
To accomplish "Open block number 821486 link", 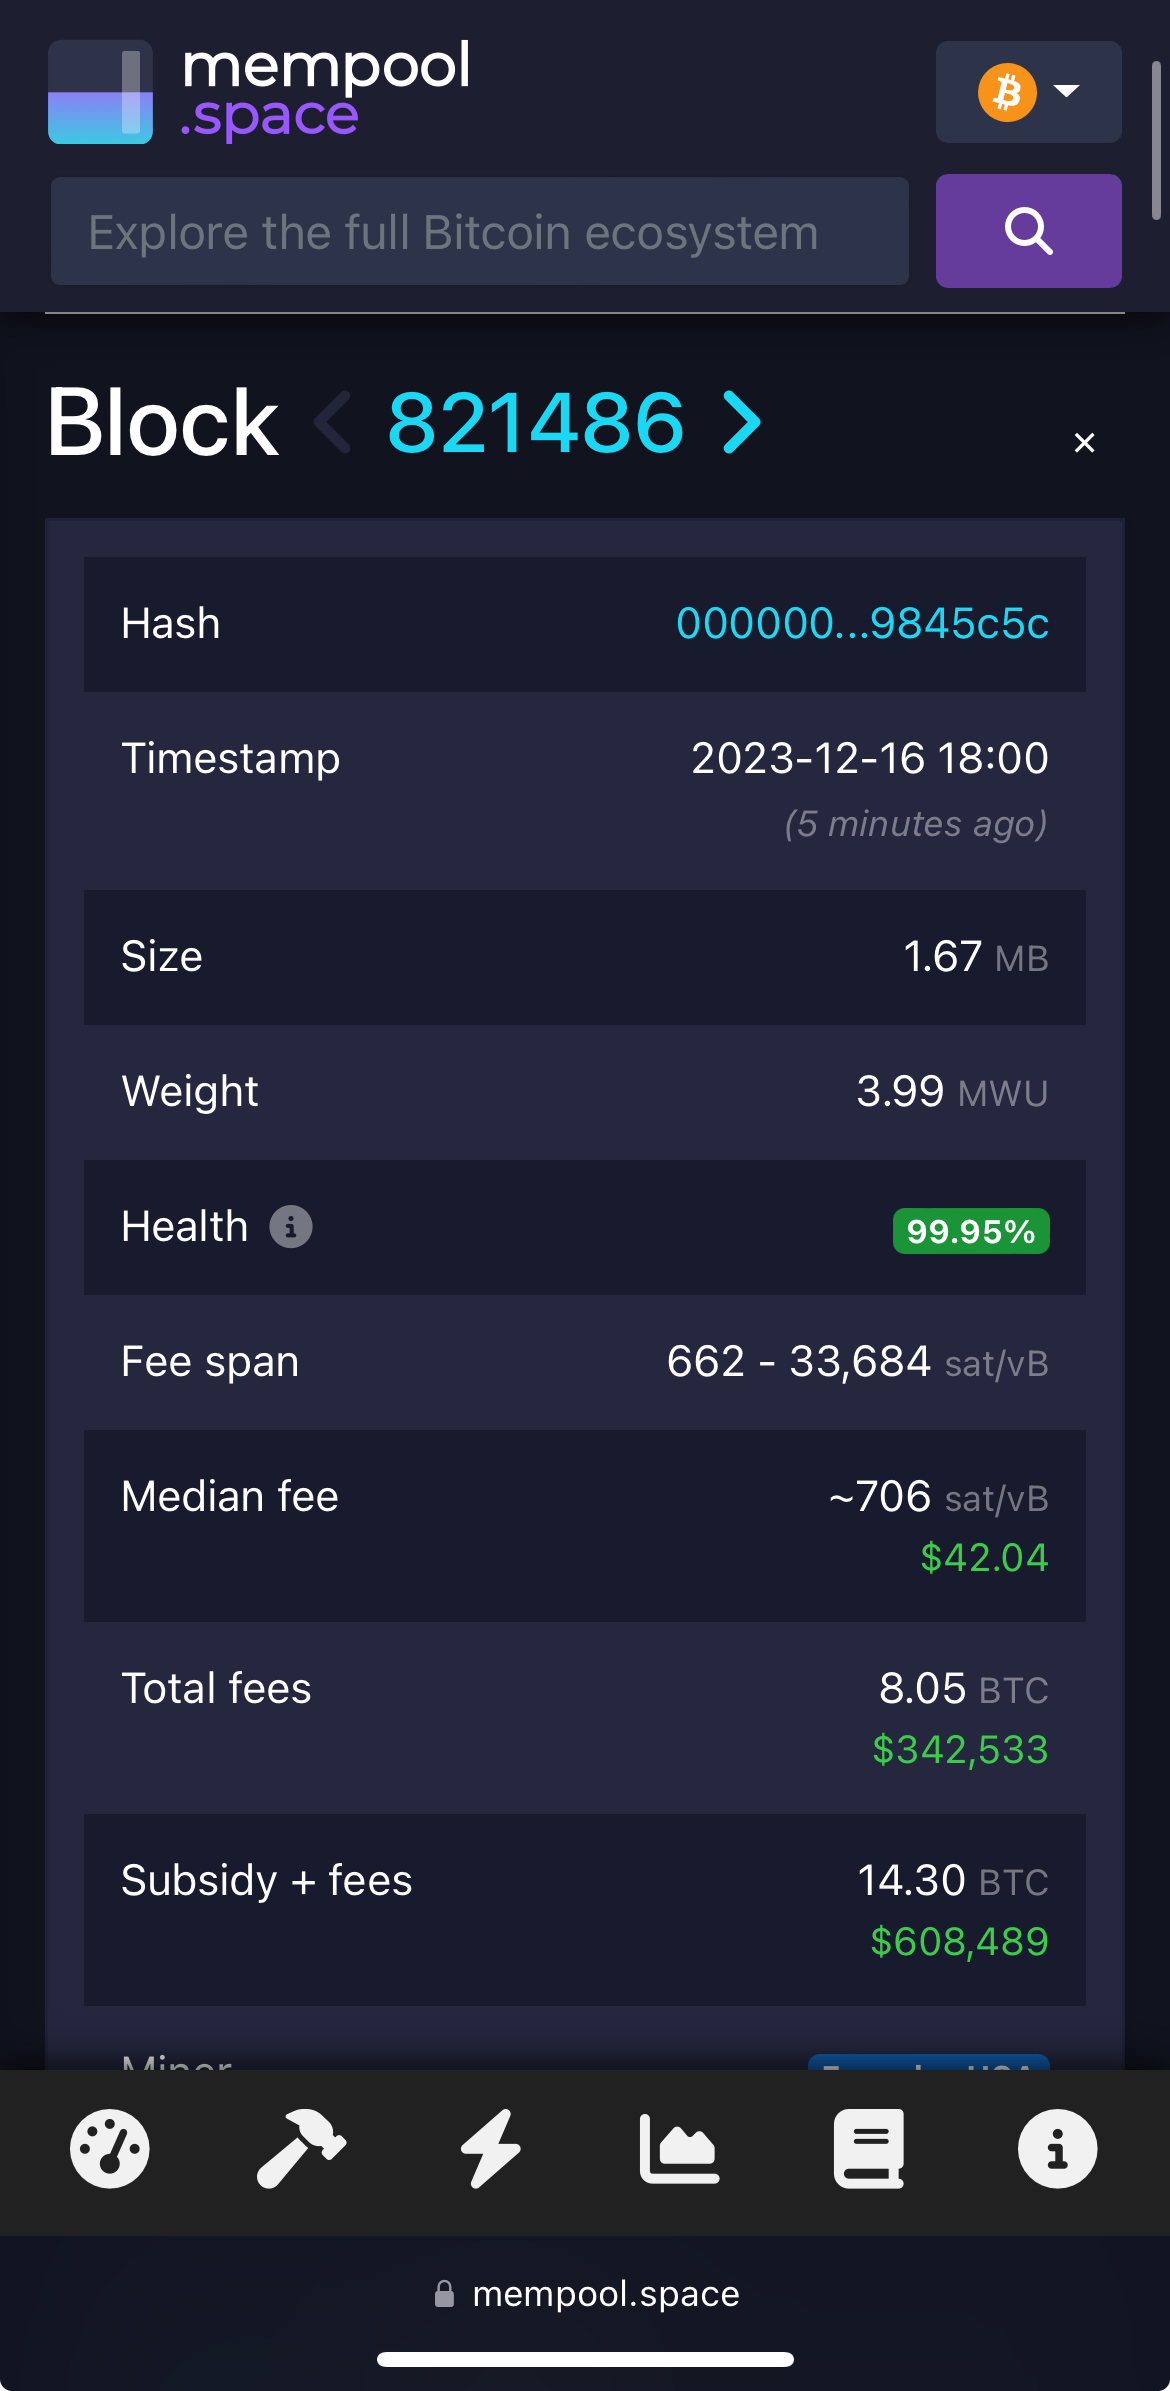I will [x=536, y=422].
